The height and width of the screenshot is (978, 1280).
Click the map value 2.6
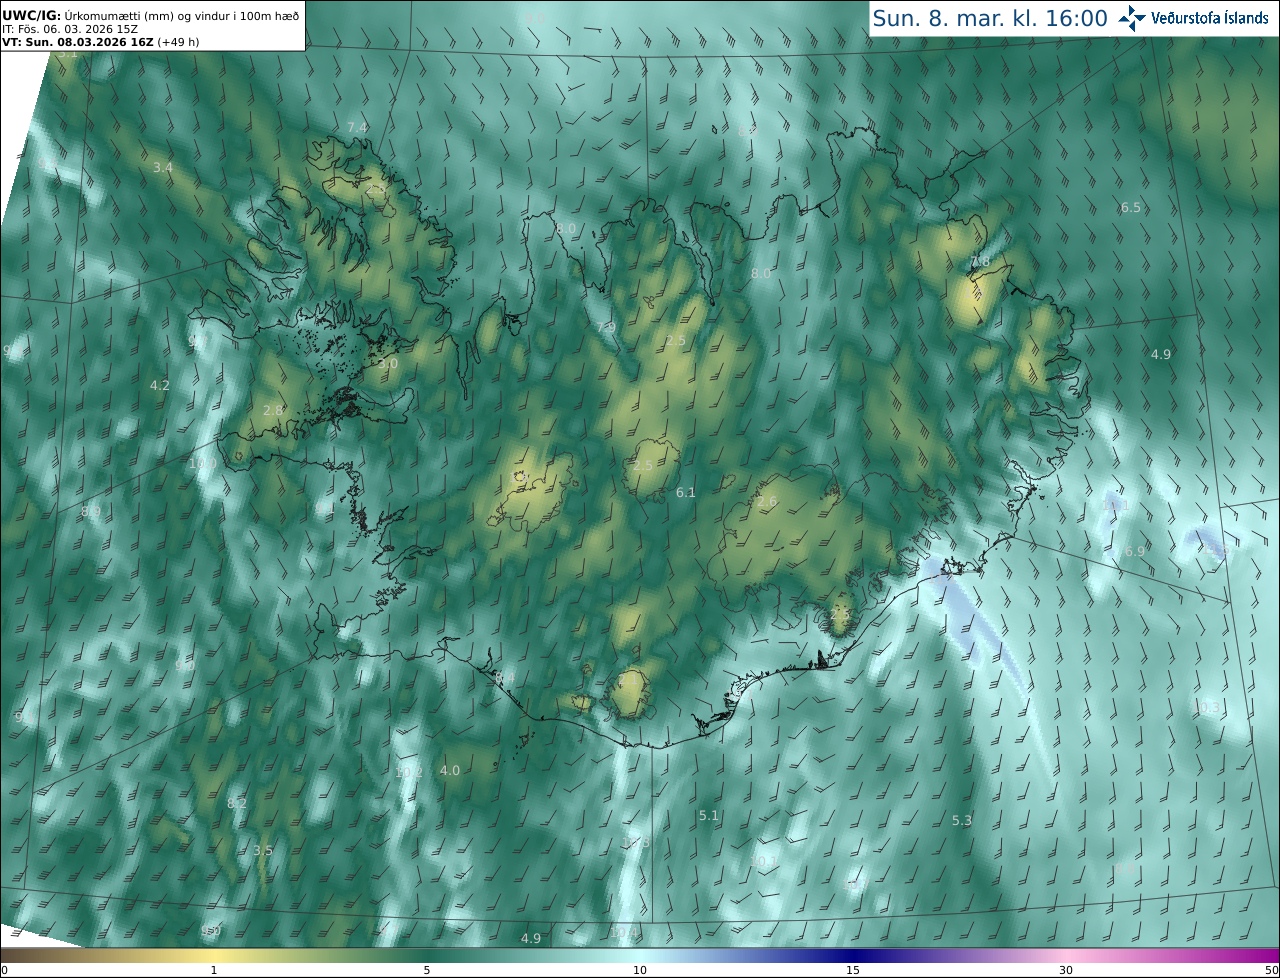[x=767, y=502]
